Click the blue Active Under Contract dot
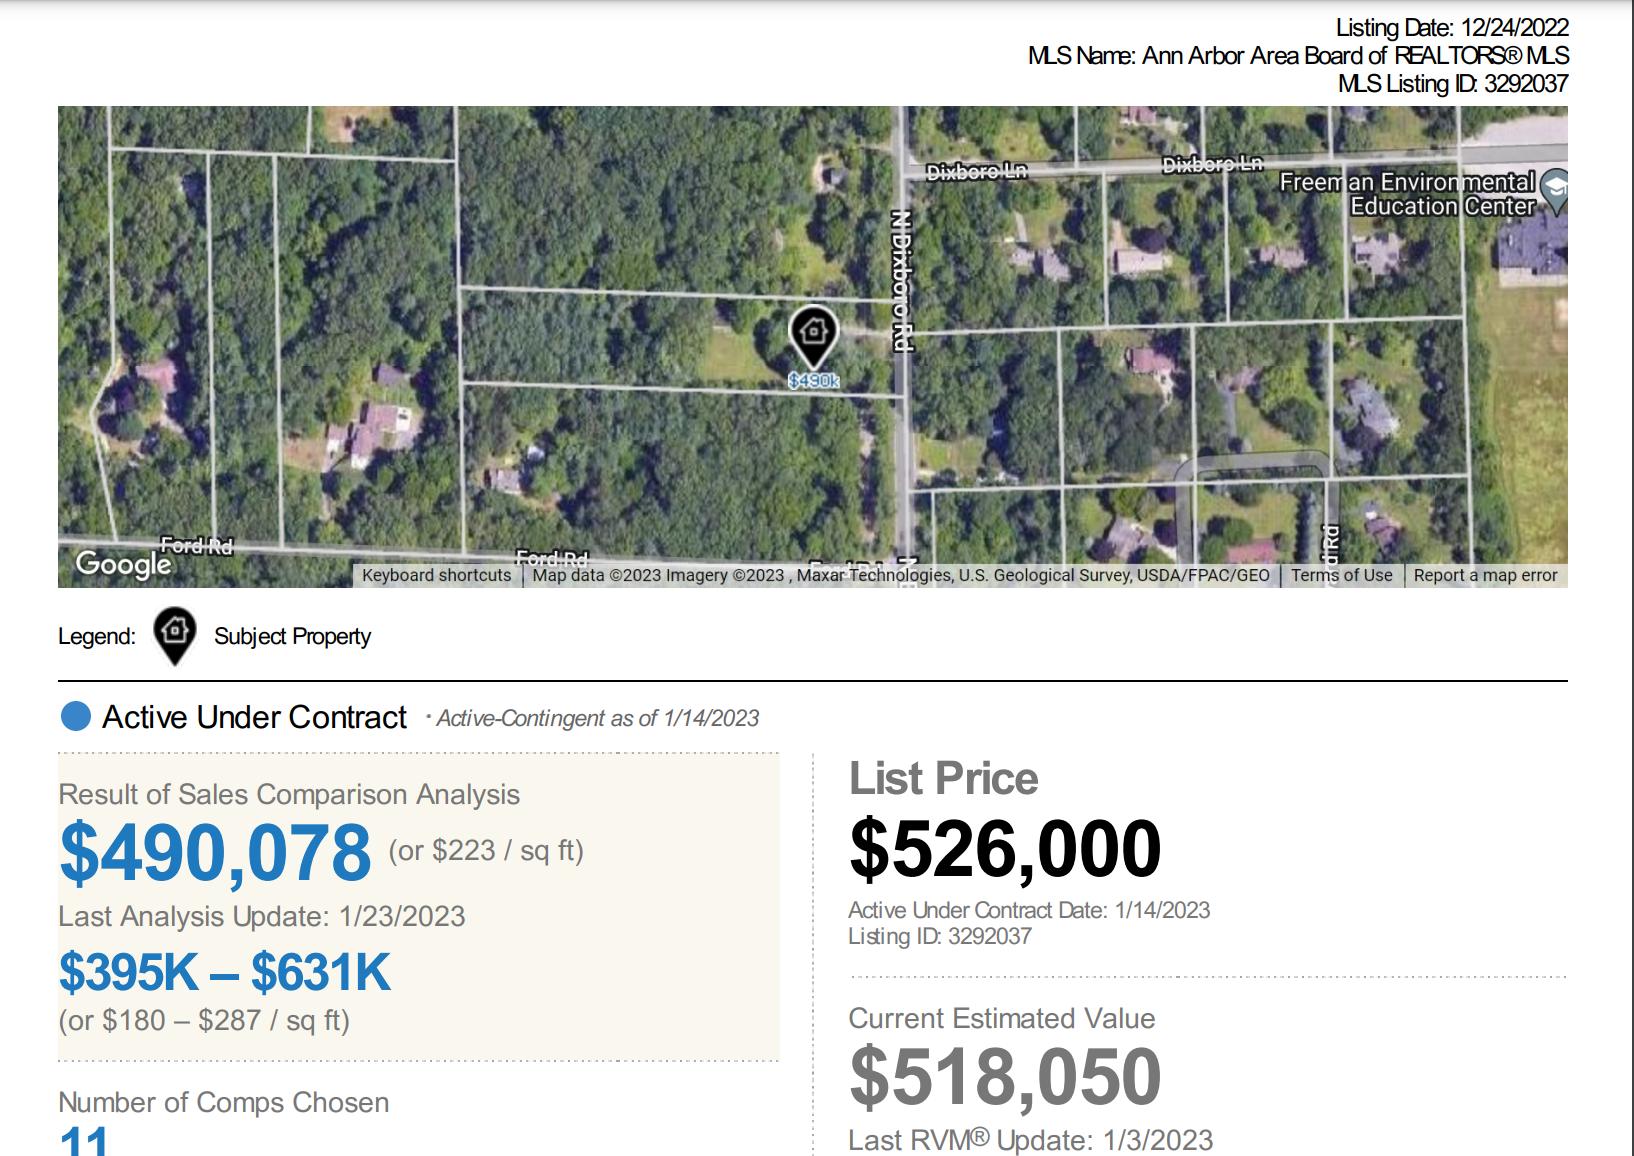Screen dimensions: 1634x1156 (76, 717)
